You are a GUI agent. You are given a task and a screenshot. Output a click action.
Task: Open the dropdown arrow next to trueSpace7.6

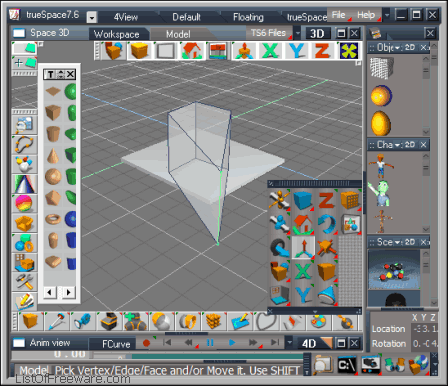click(92, 17)
